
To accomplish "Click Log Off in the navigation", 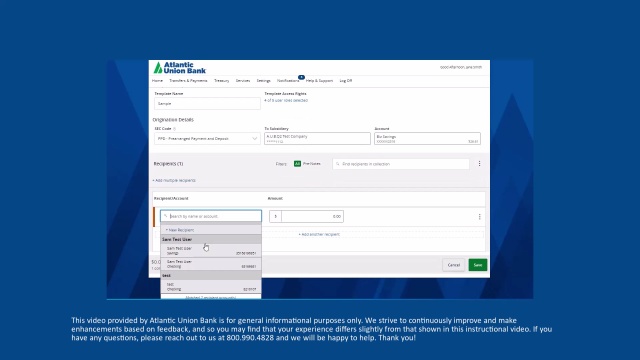I will pyautogui.click(x=346, y=81).
